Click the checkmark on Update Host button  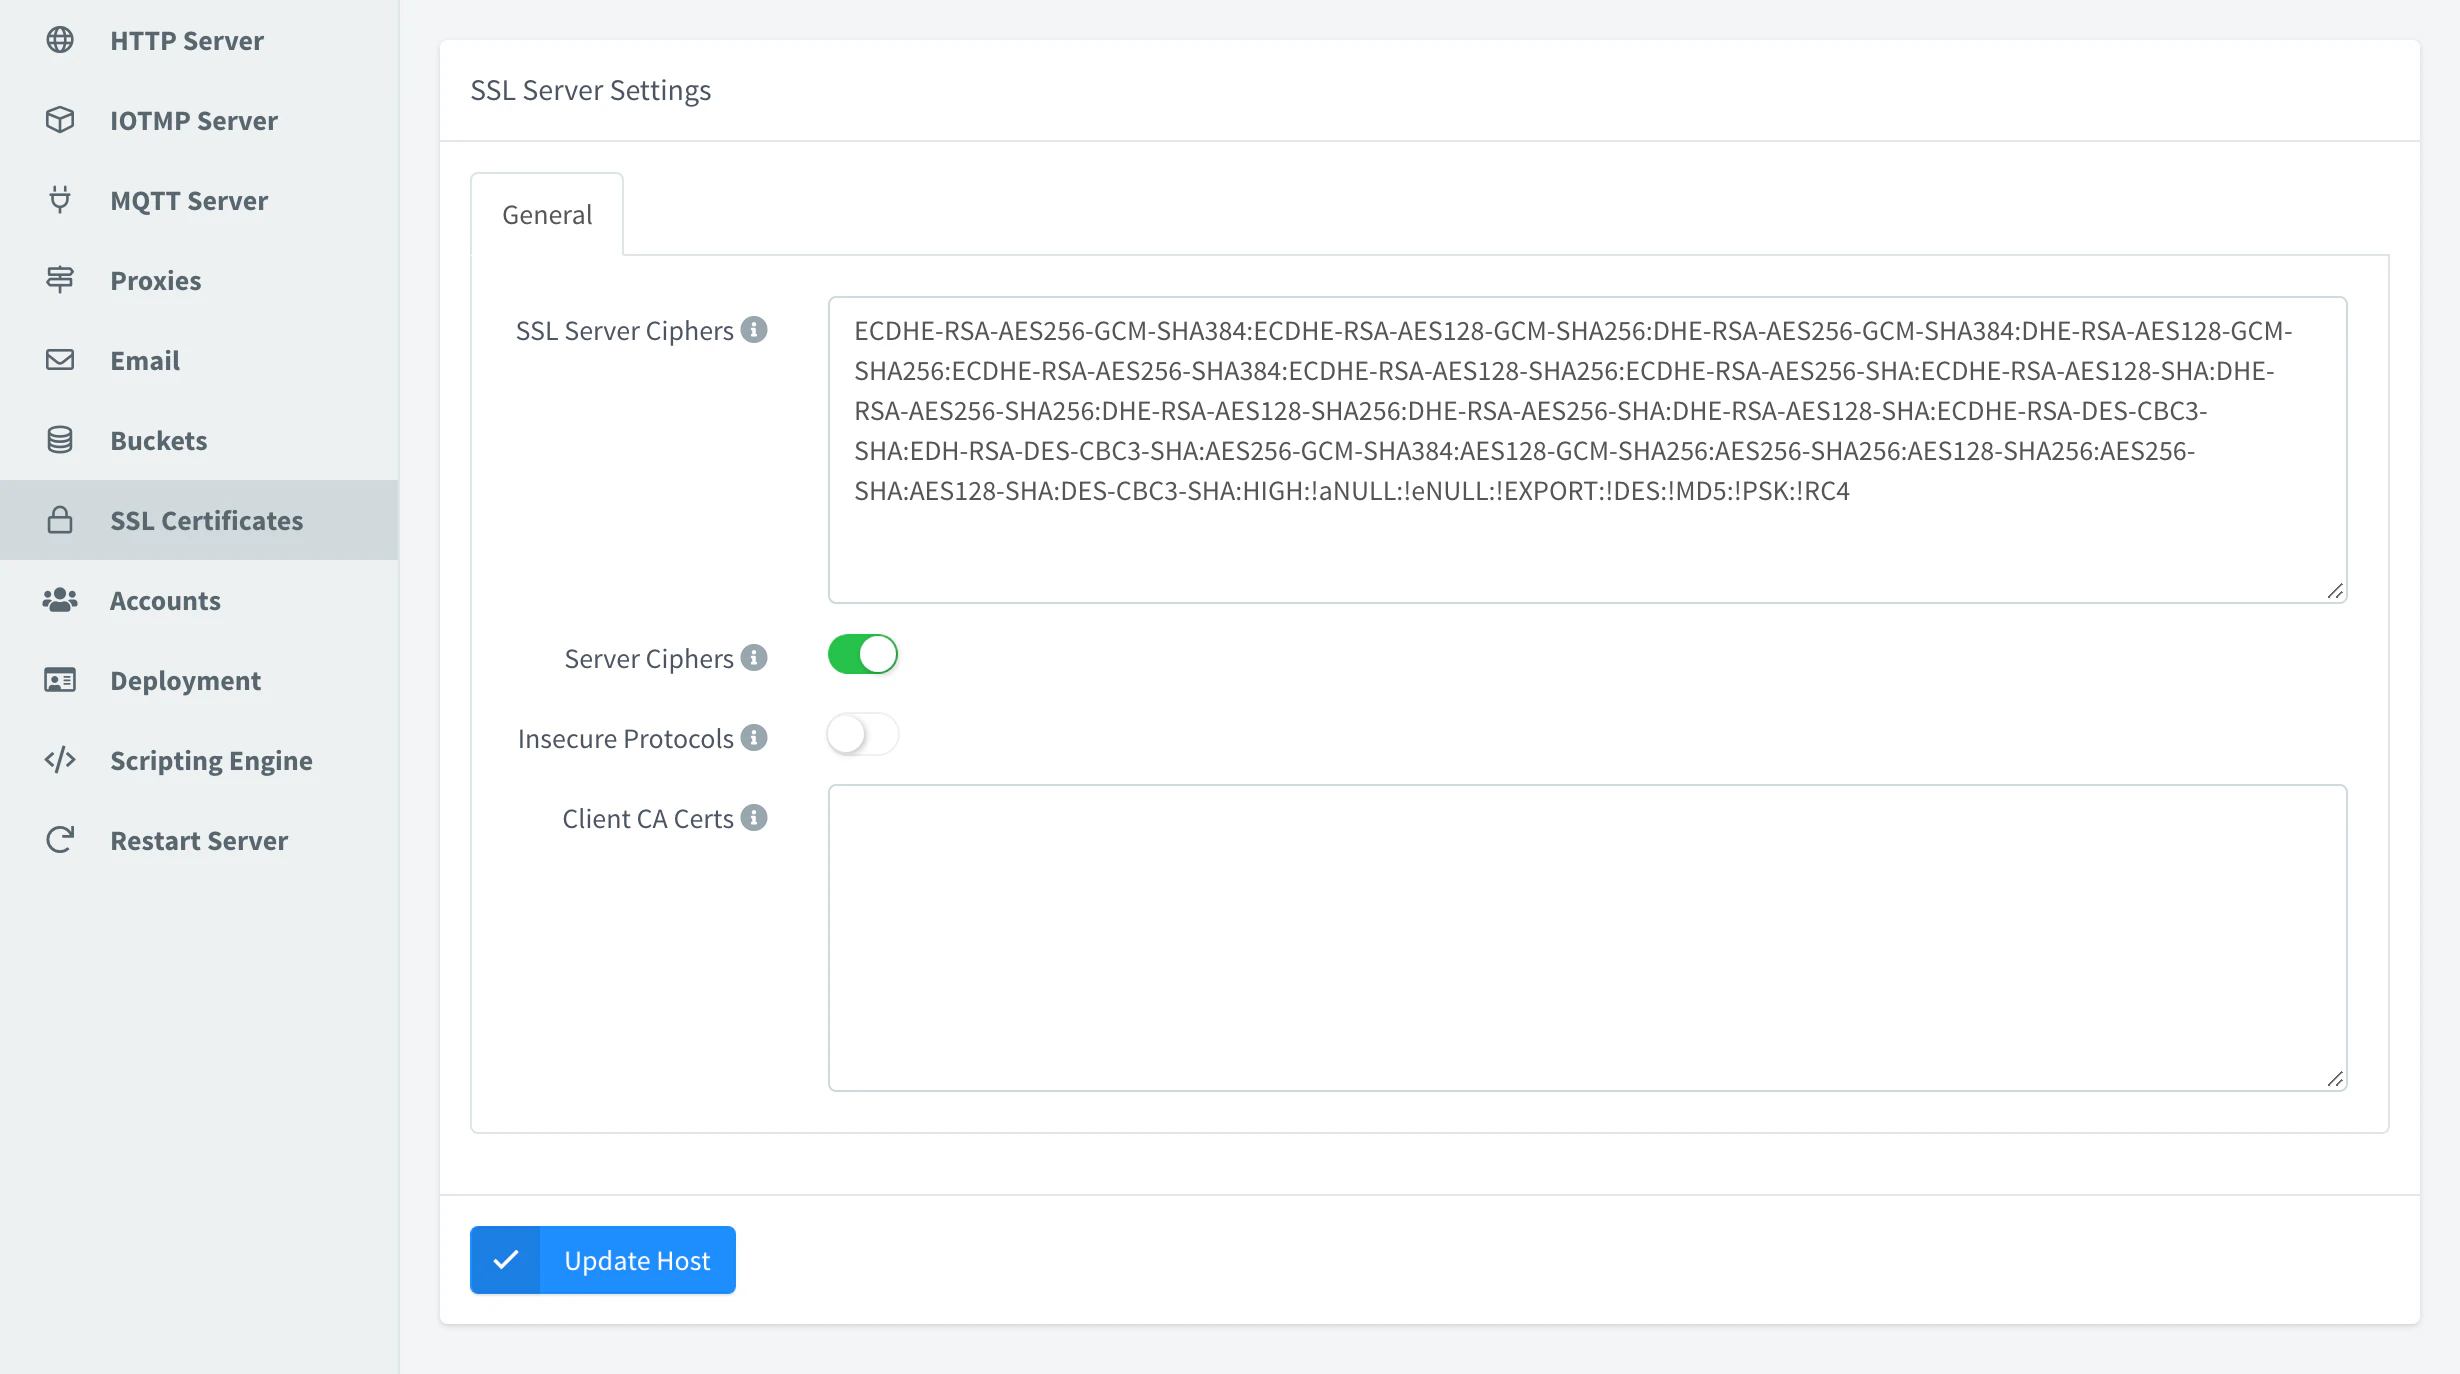click(x=506, y=1260)
